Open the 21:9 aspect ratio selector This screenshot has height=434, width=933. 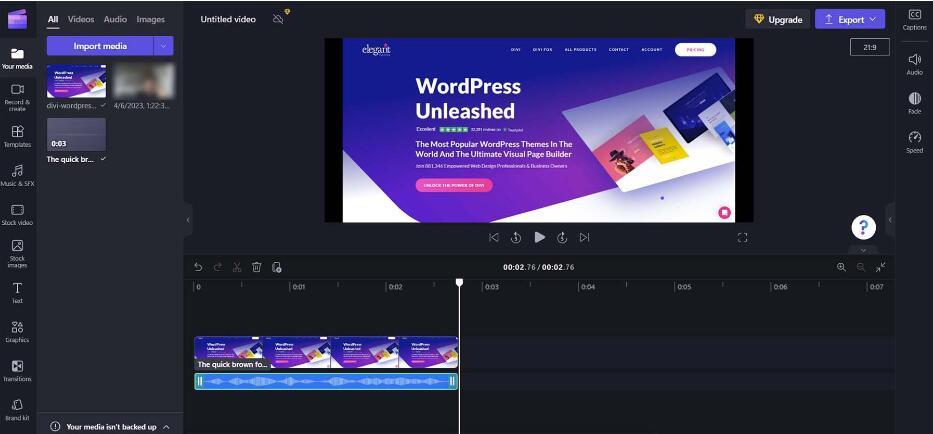(869, 47)
